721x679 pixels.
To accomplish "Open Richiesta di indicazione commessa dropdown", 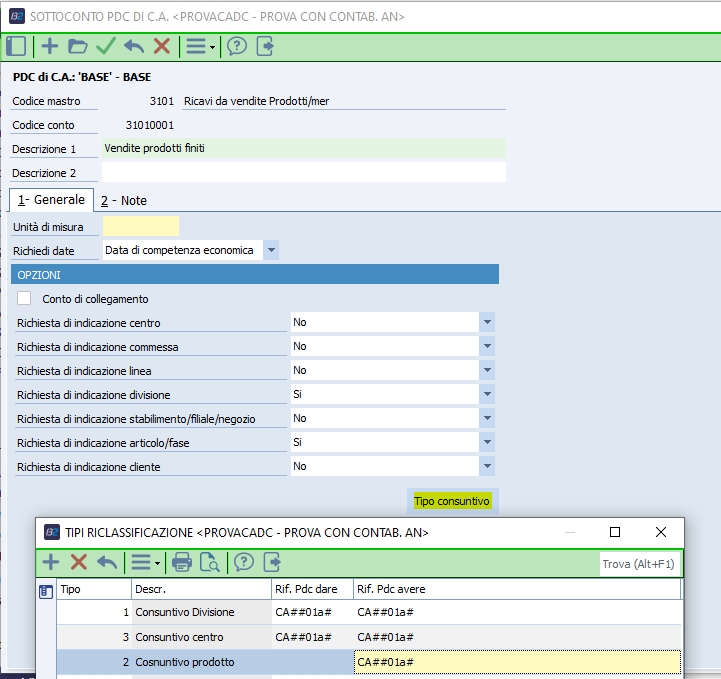I will (x=487, y=346).
